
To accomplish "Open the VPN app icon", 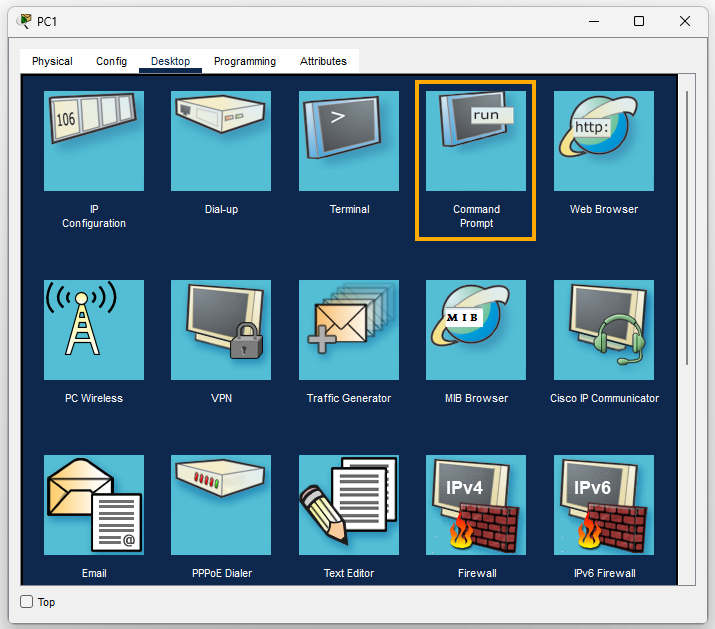I will [x=221, y=330].
